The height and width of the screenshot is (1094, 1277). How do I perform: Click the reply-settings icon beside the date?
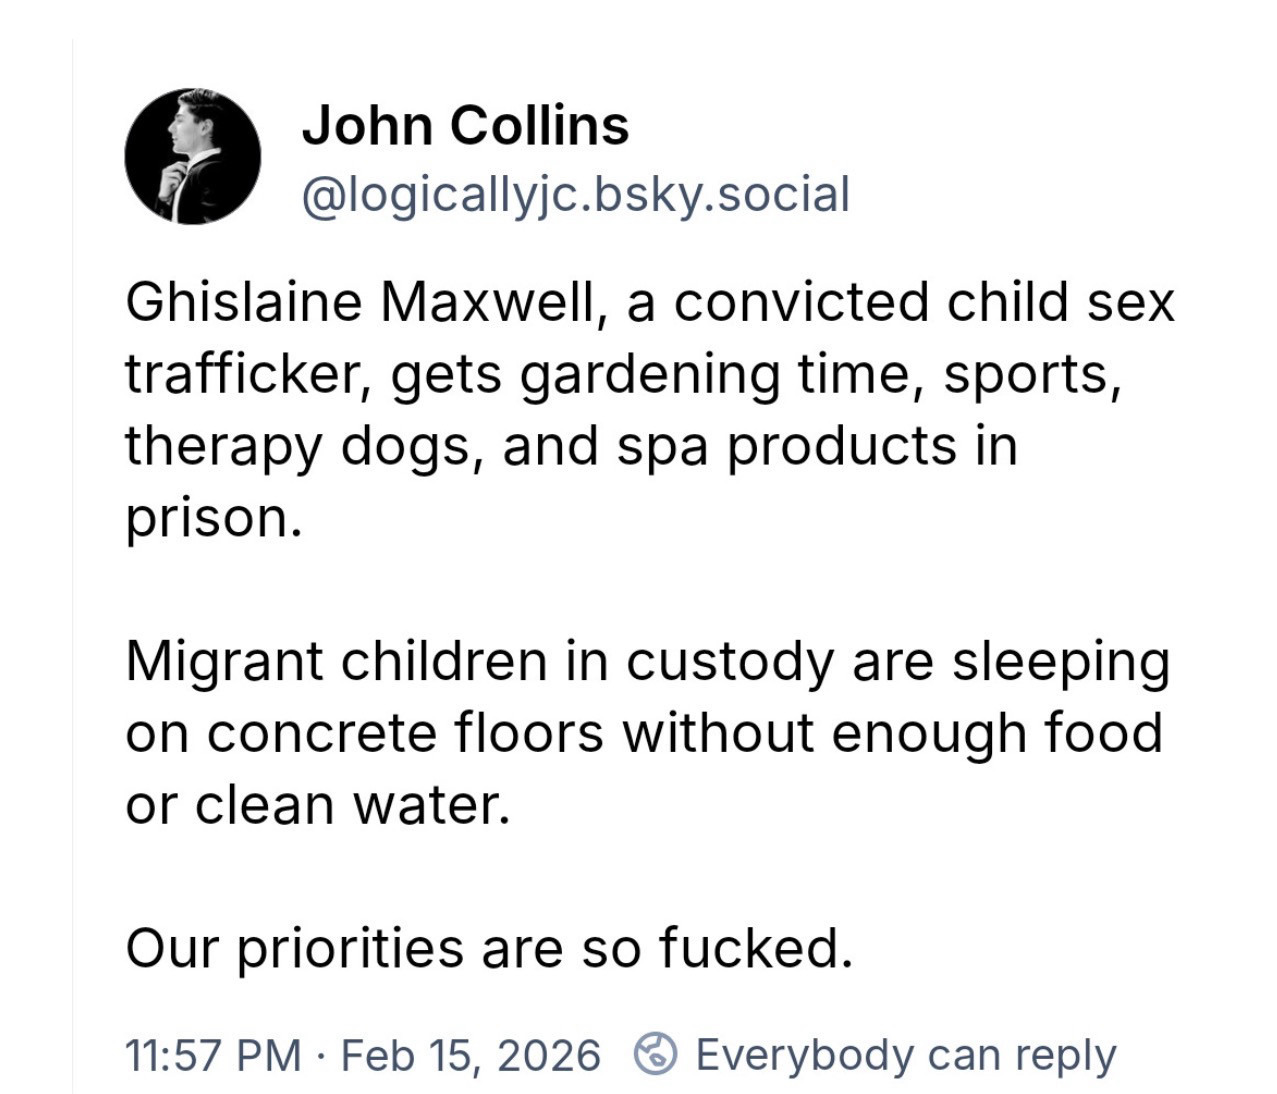(656, 1054)
